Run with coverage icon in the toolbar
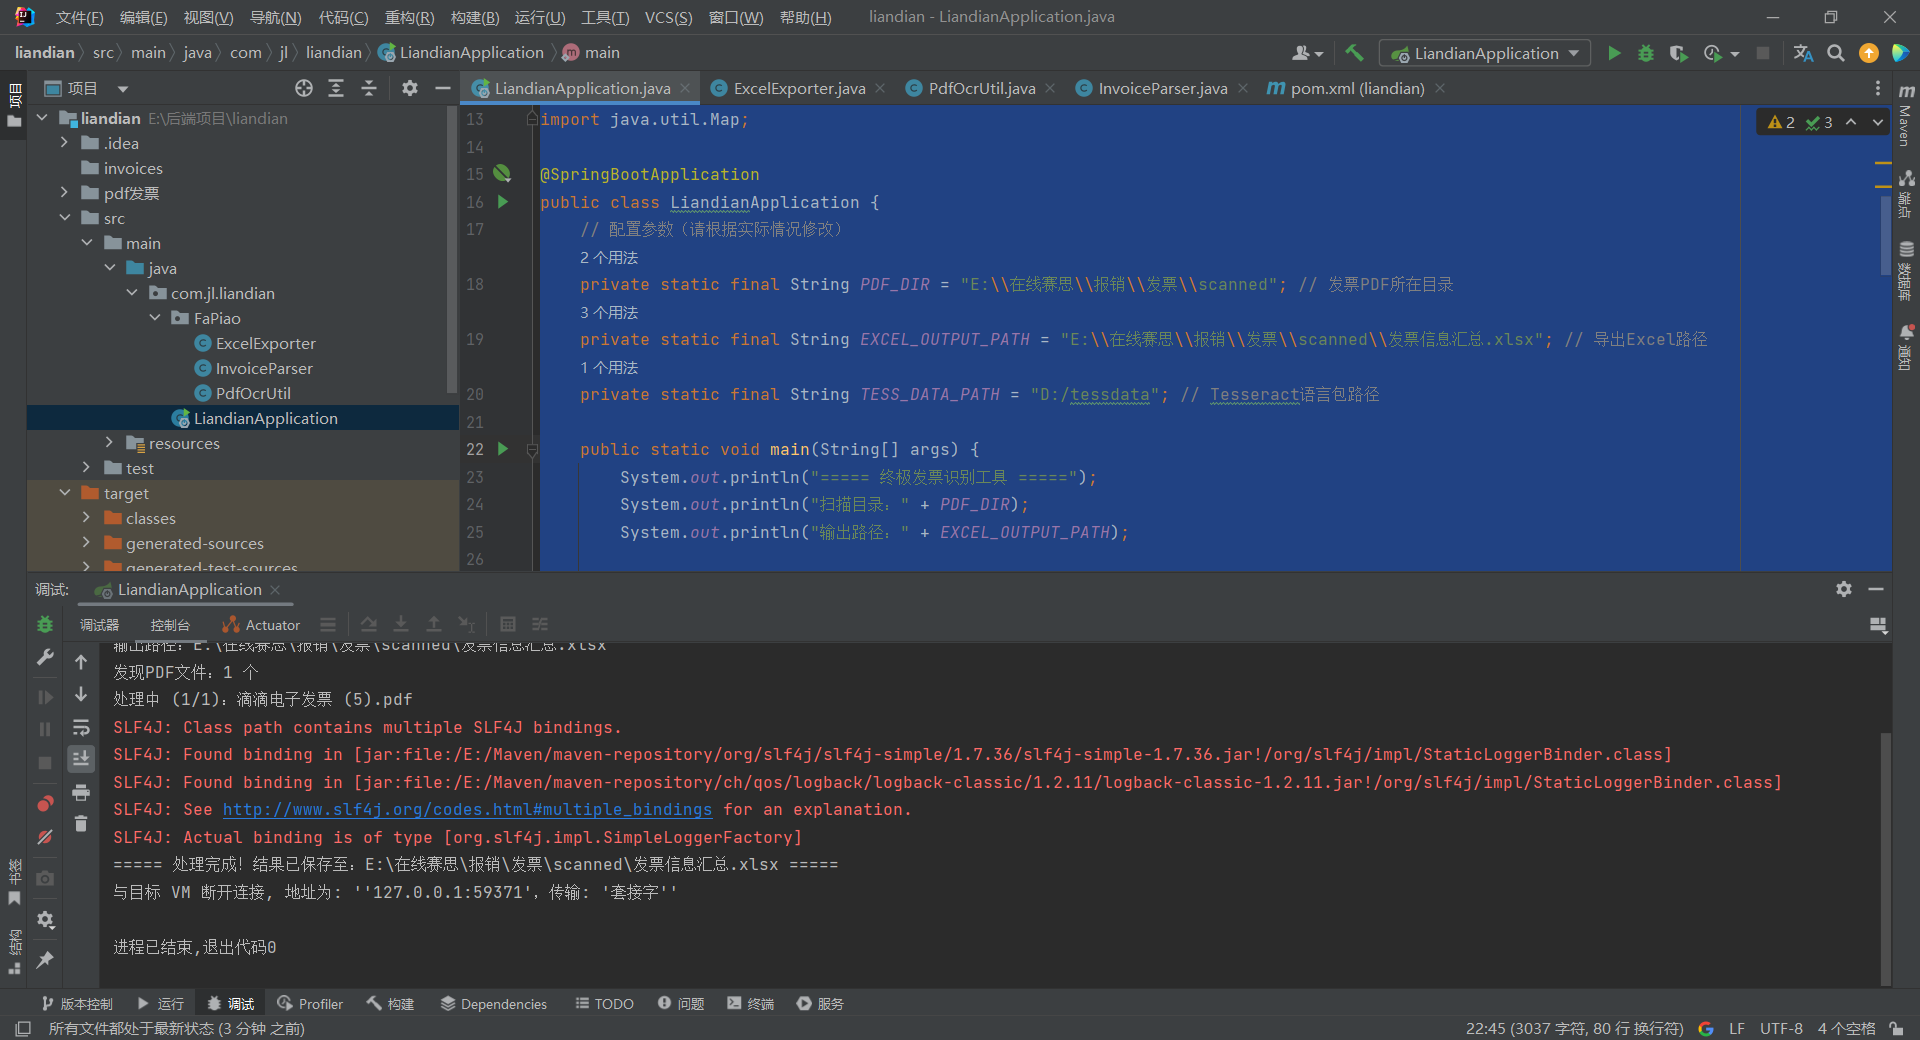The height and width of the screenshot is (1040, 1920). (1678, 53)
